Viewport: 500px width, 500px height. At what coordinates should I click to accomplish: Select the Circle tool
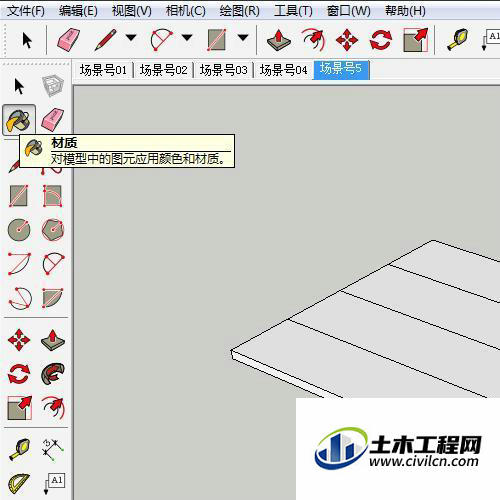(19, 229)
